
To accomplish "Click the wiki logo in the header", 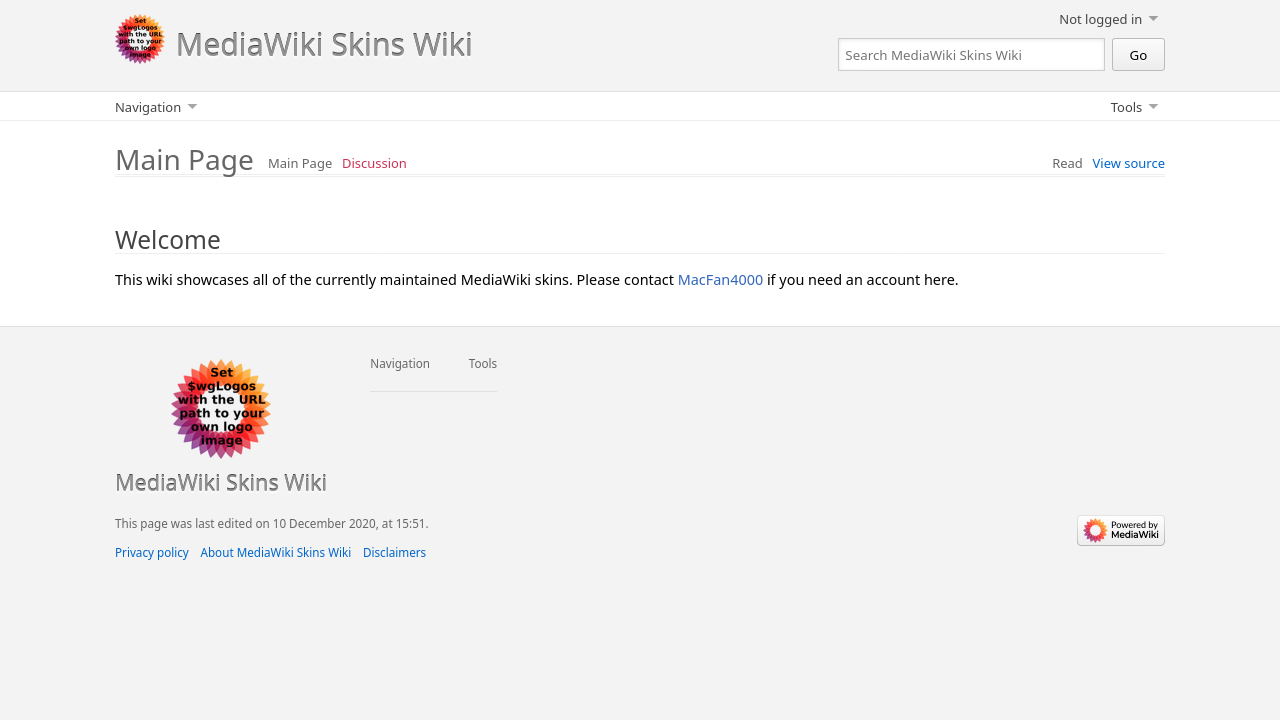I will point(140,39).
